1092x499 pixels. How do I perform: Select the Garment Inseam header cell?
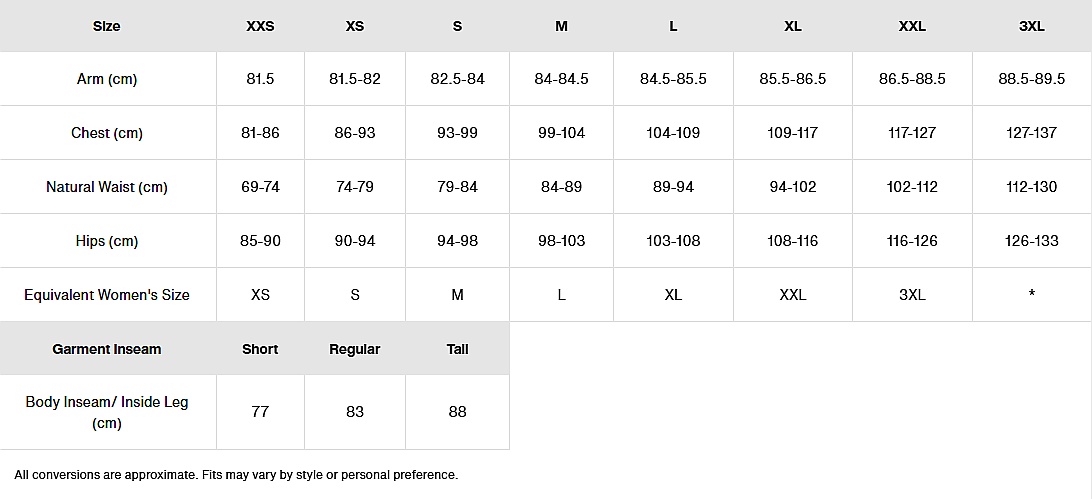coord(107,349)
